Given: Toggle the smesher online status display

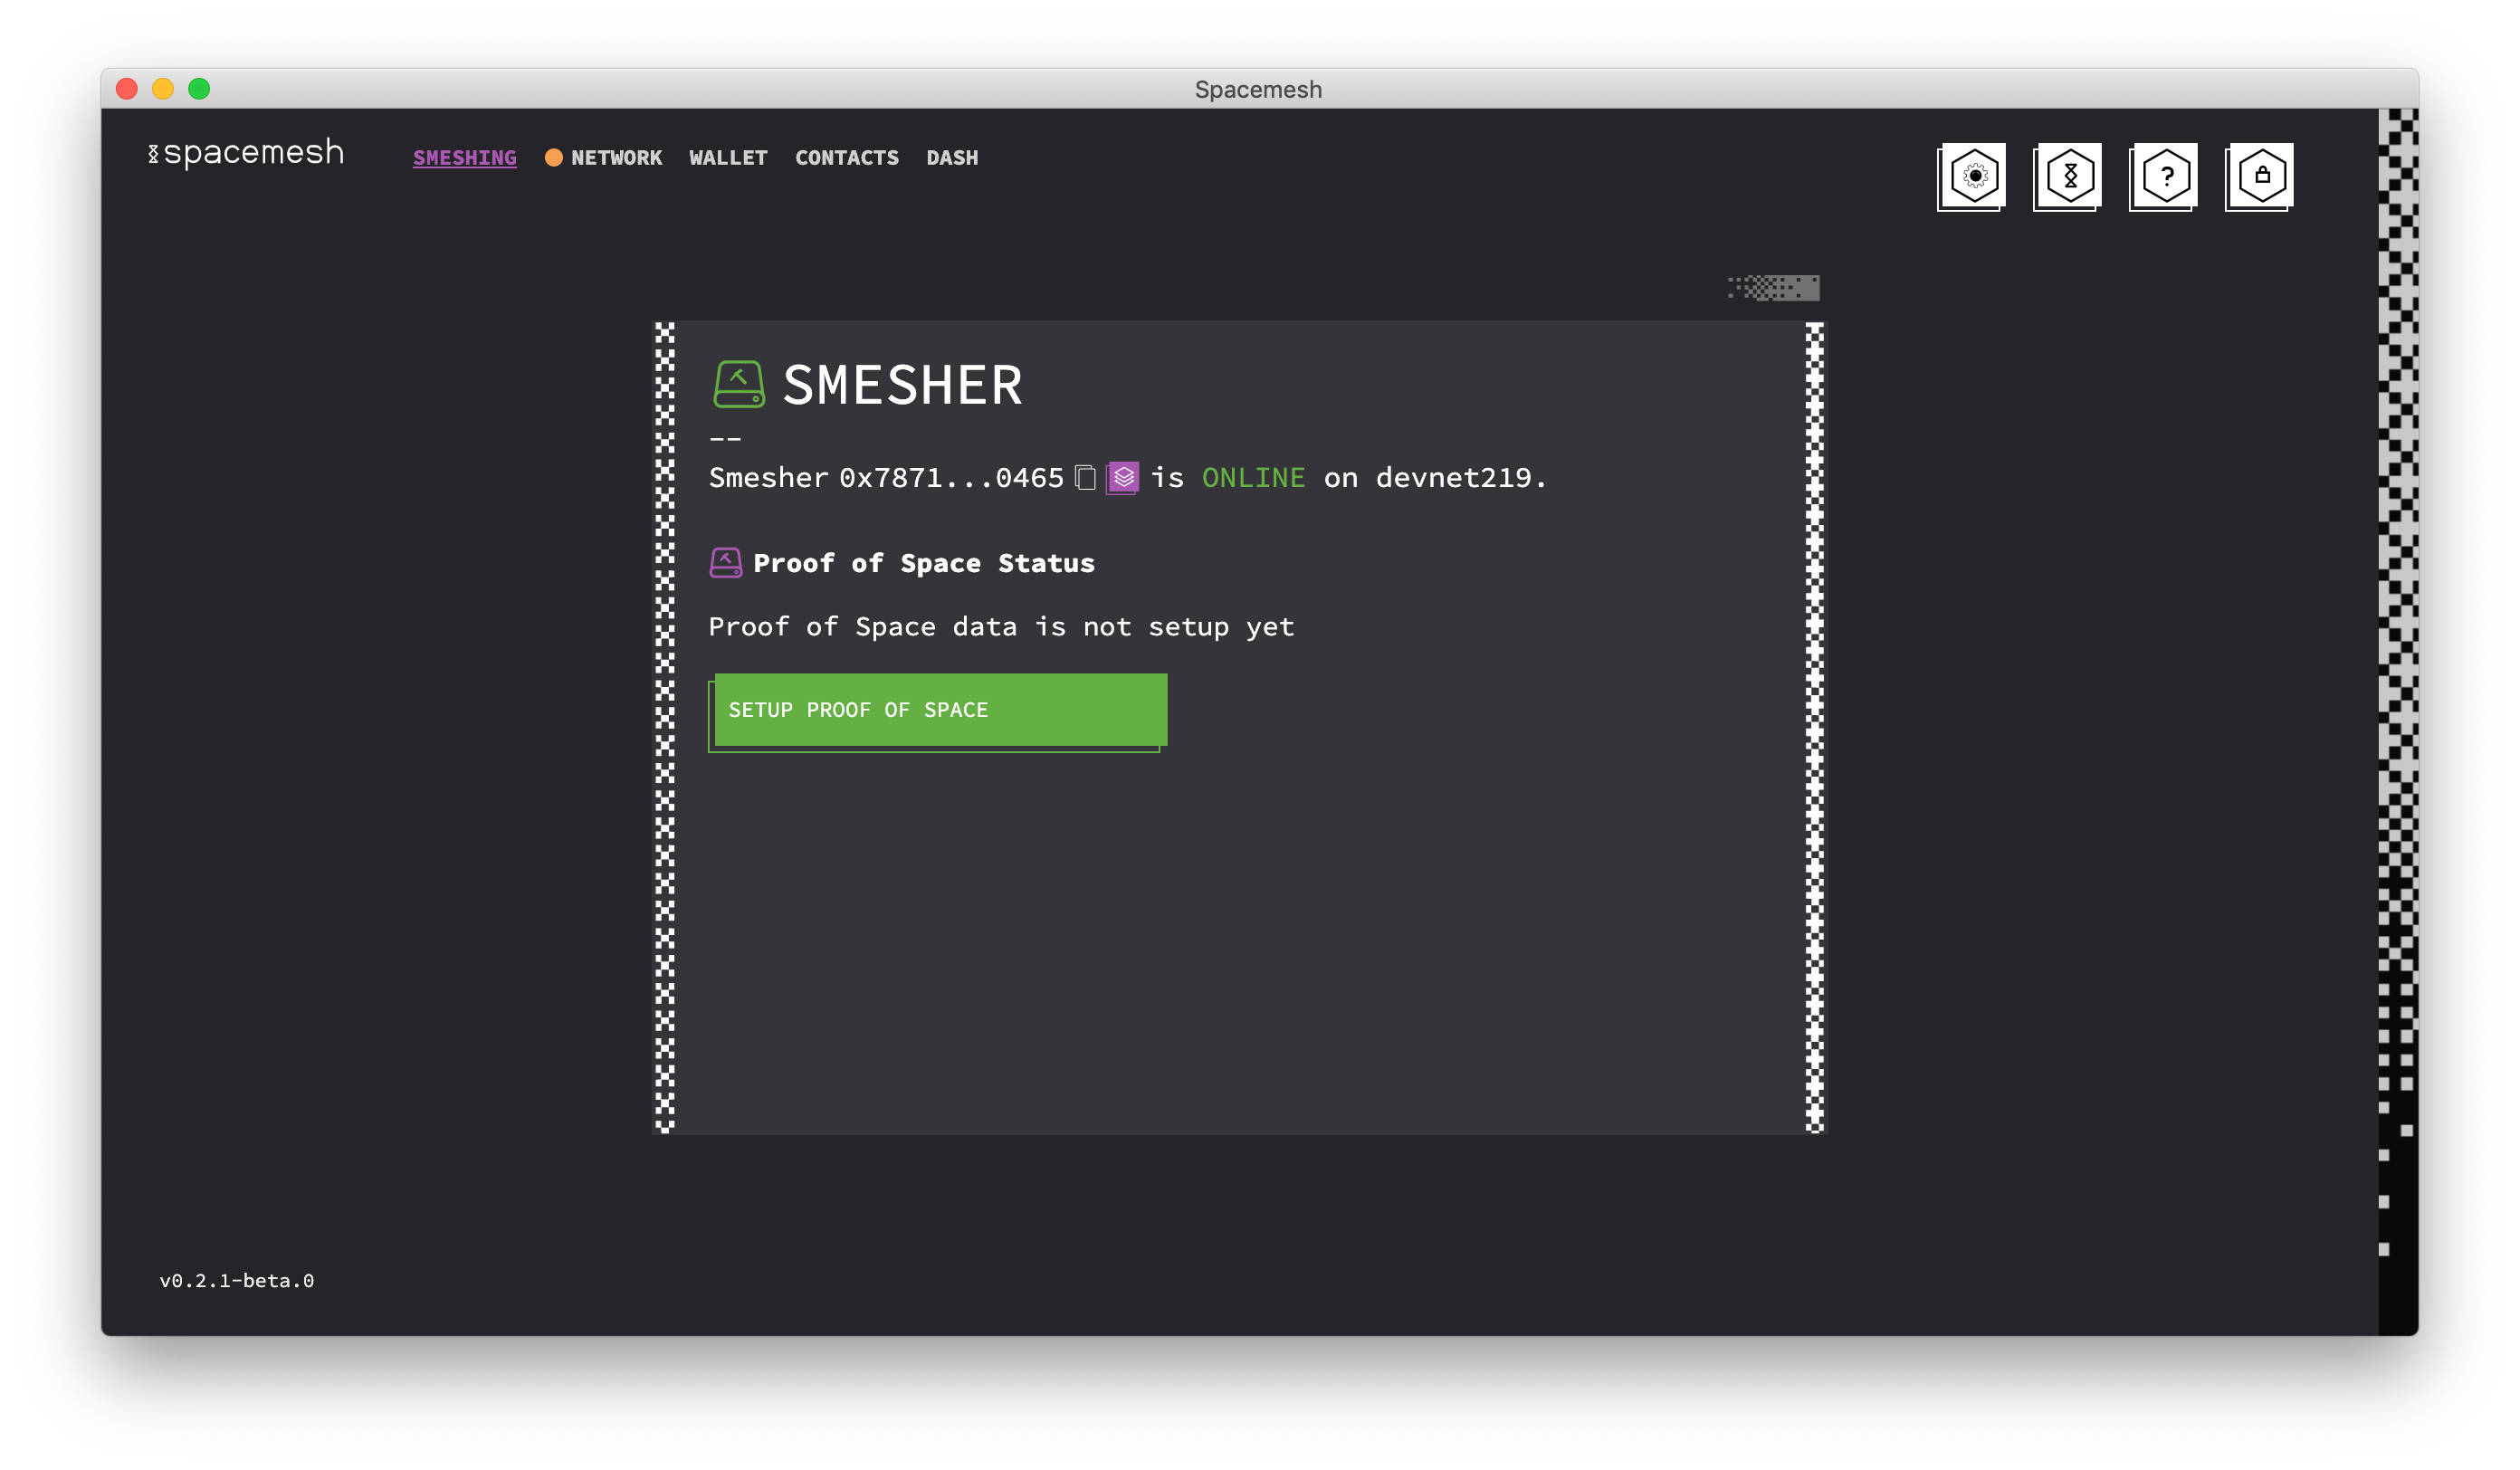Looking at the screenshot, I should 1255,476.
